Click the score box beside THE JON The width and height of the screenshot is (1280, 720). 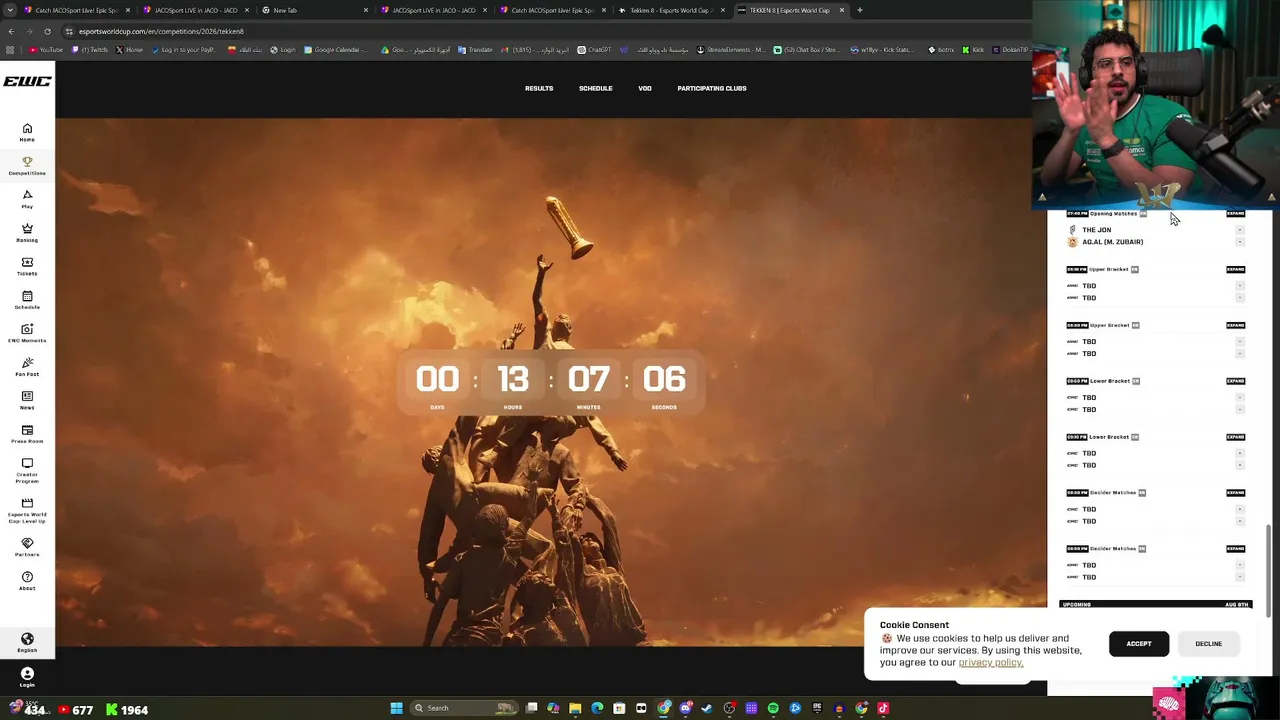pyautogui.click(x=1240, y=230)
